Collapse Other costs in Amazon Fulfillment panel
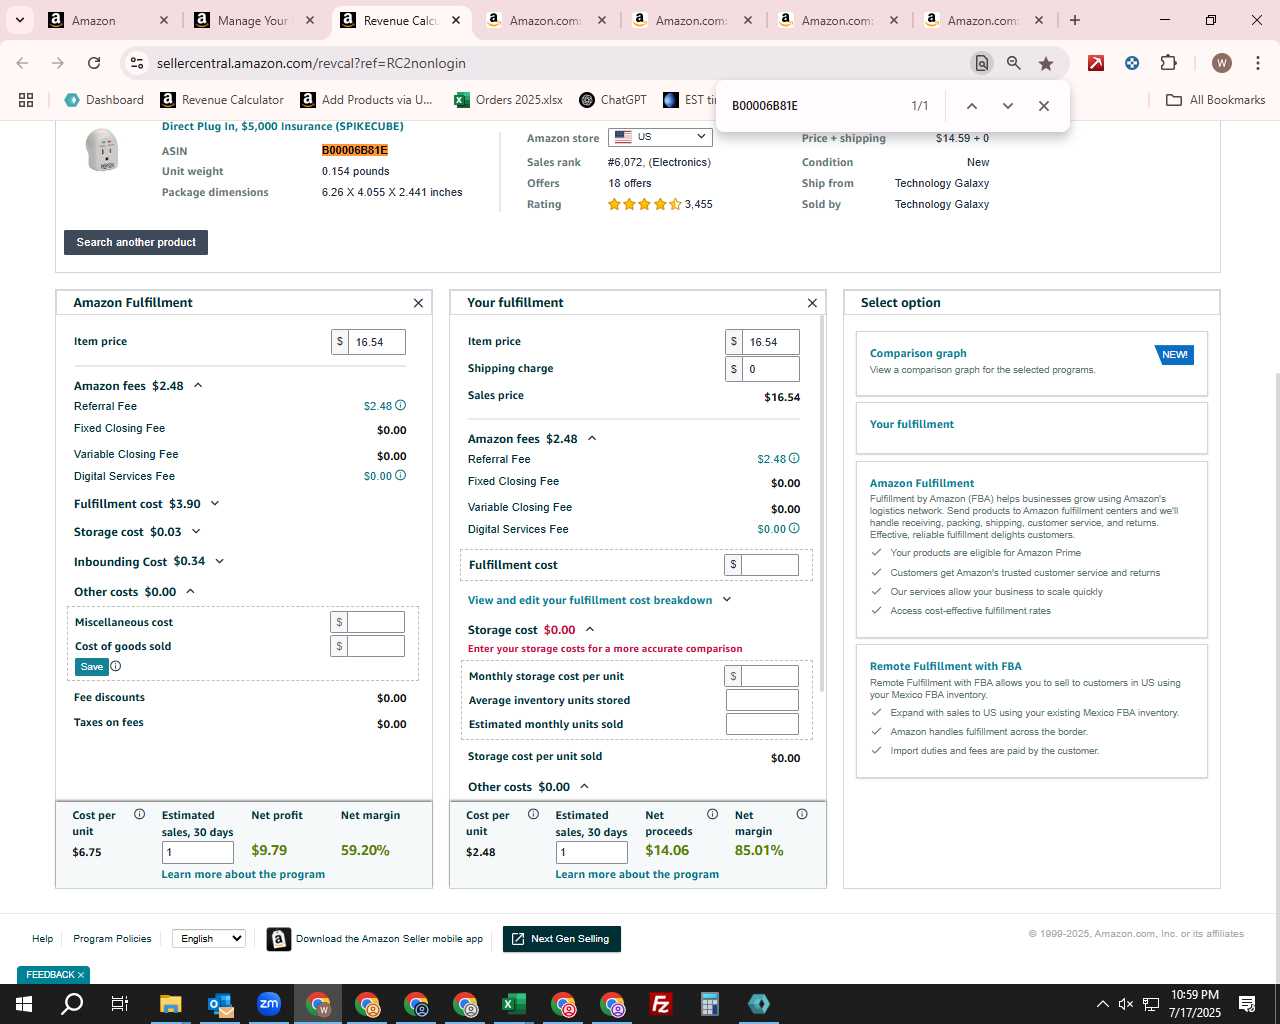The width and height of the screenshot is (1280, 1024). [190, 592]
